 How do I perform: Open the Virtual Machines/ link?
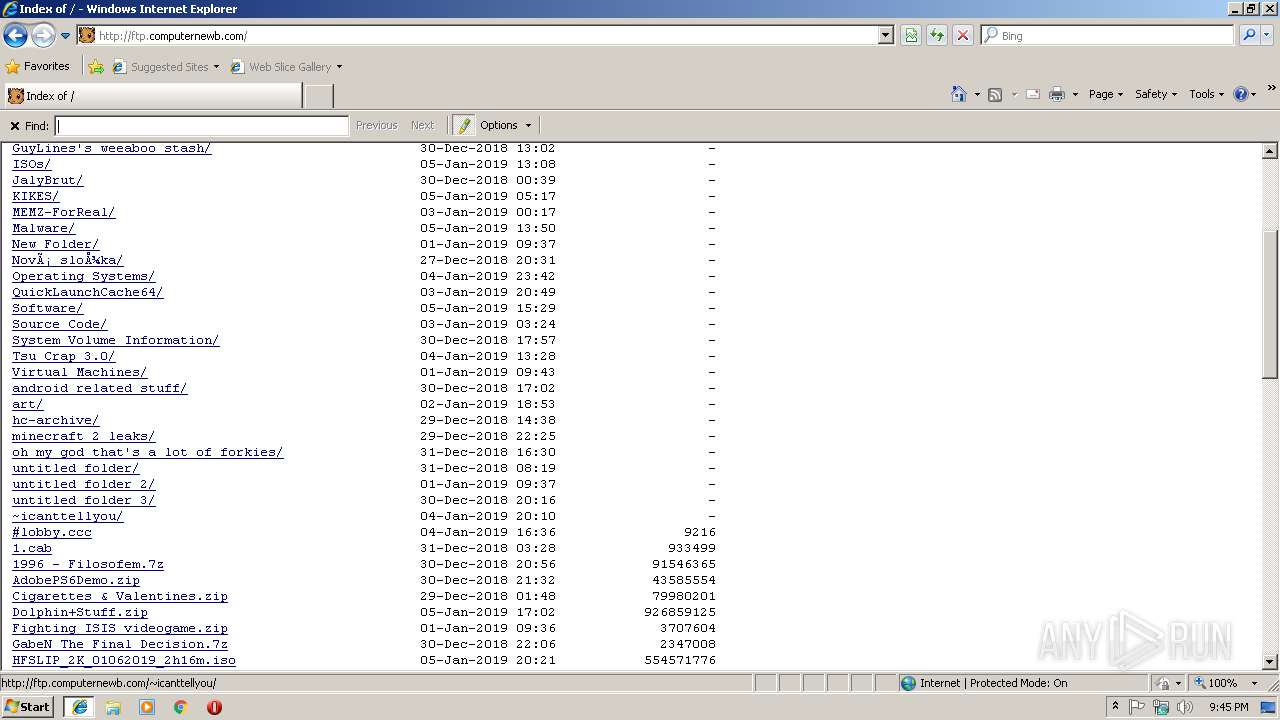click(79, 372)
